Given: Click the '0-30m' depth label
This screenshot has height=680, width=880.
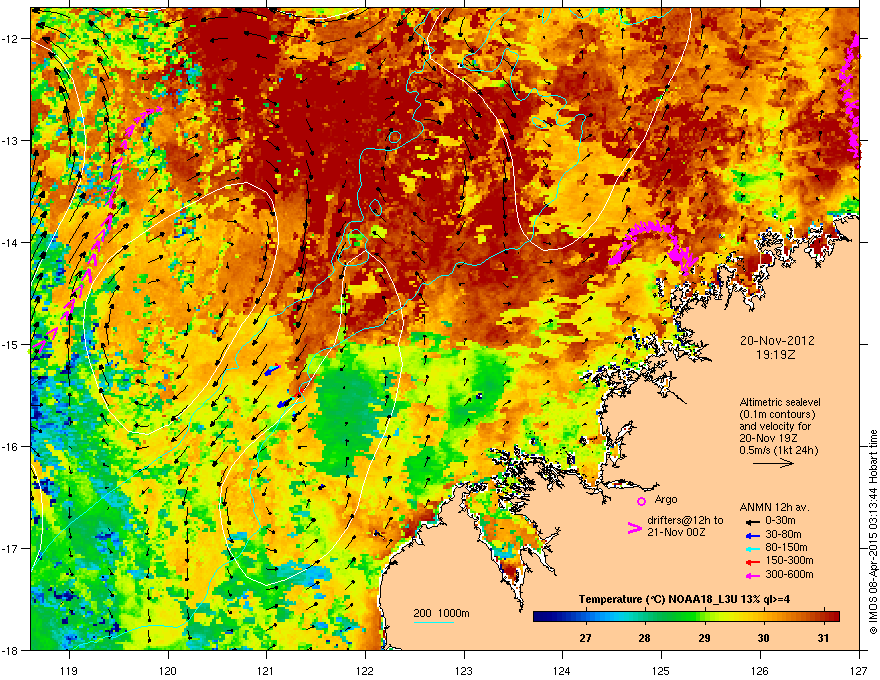Looking at the screenshot, I should 780,521.
